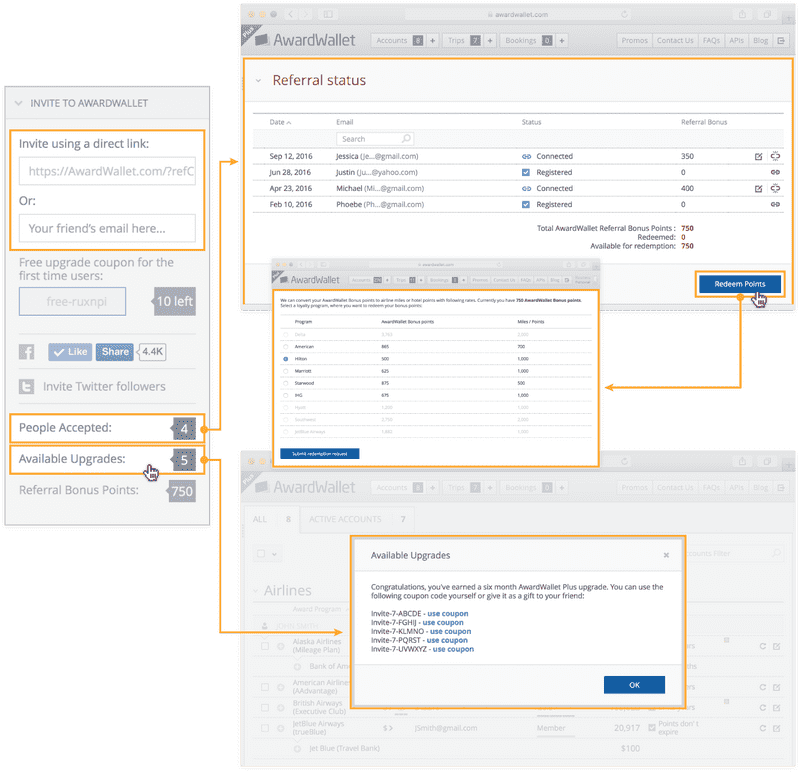Log out via Referral status window's exit icon

[781, 40]
